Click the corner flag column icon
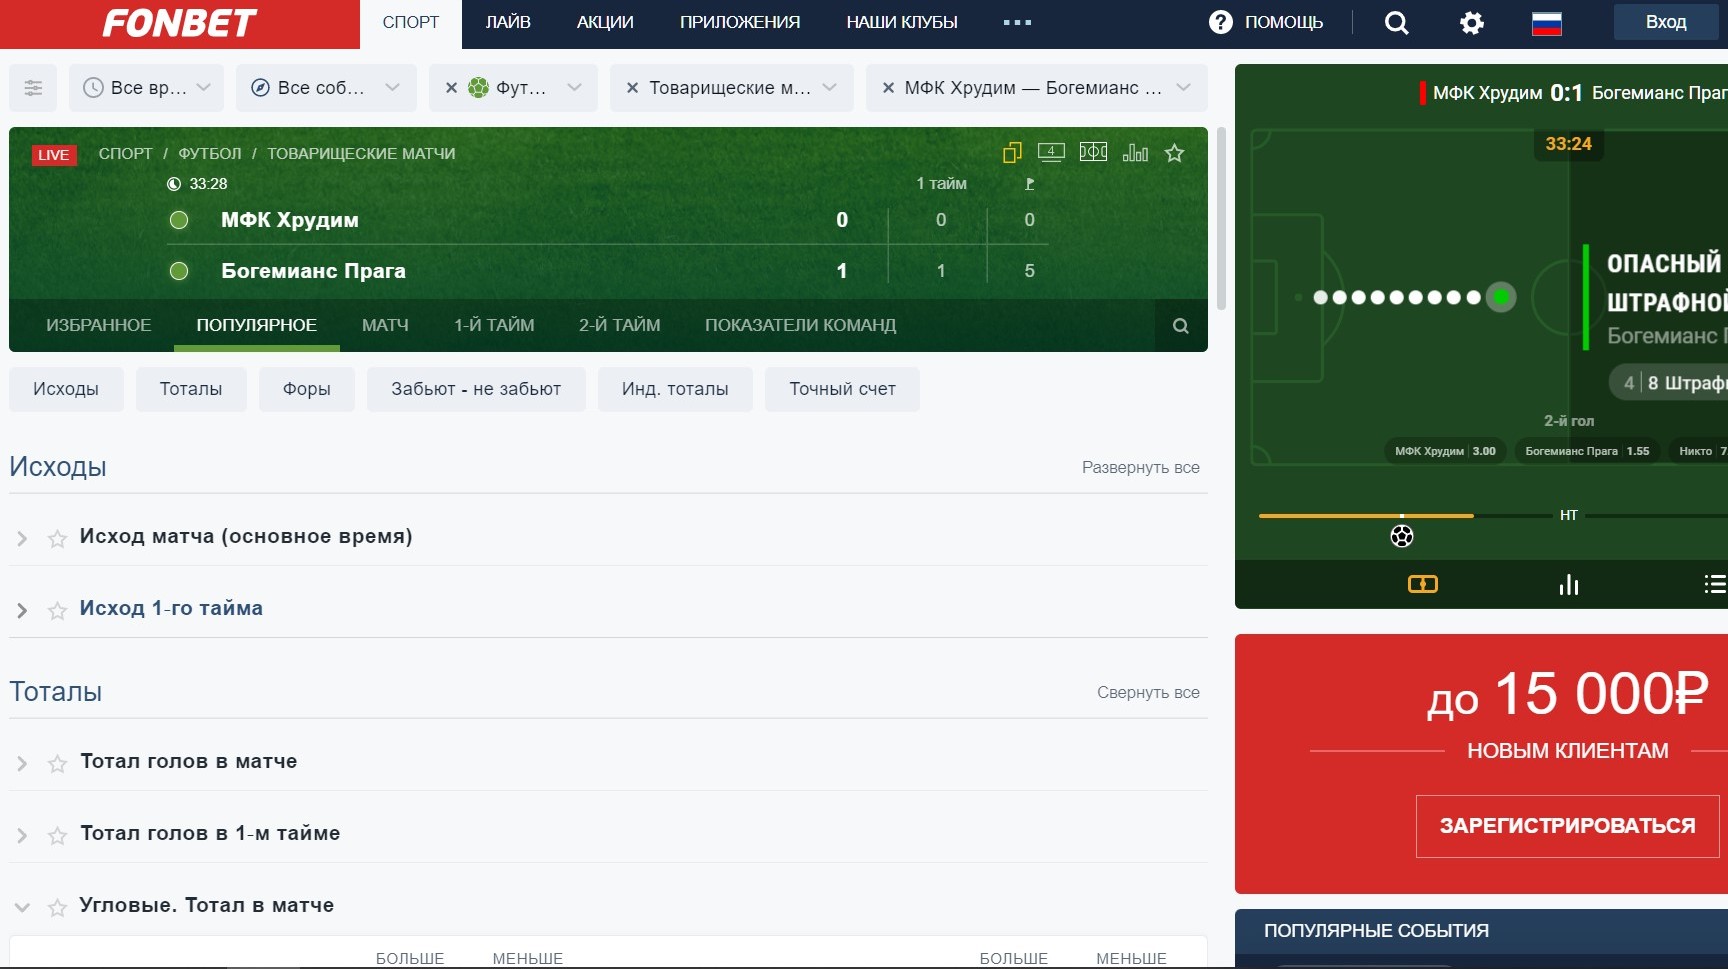 [x=1030, y=184]
